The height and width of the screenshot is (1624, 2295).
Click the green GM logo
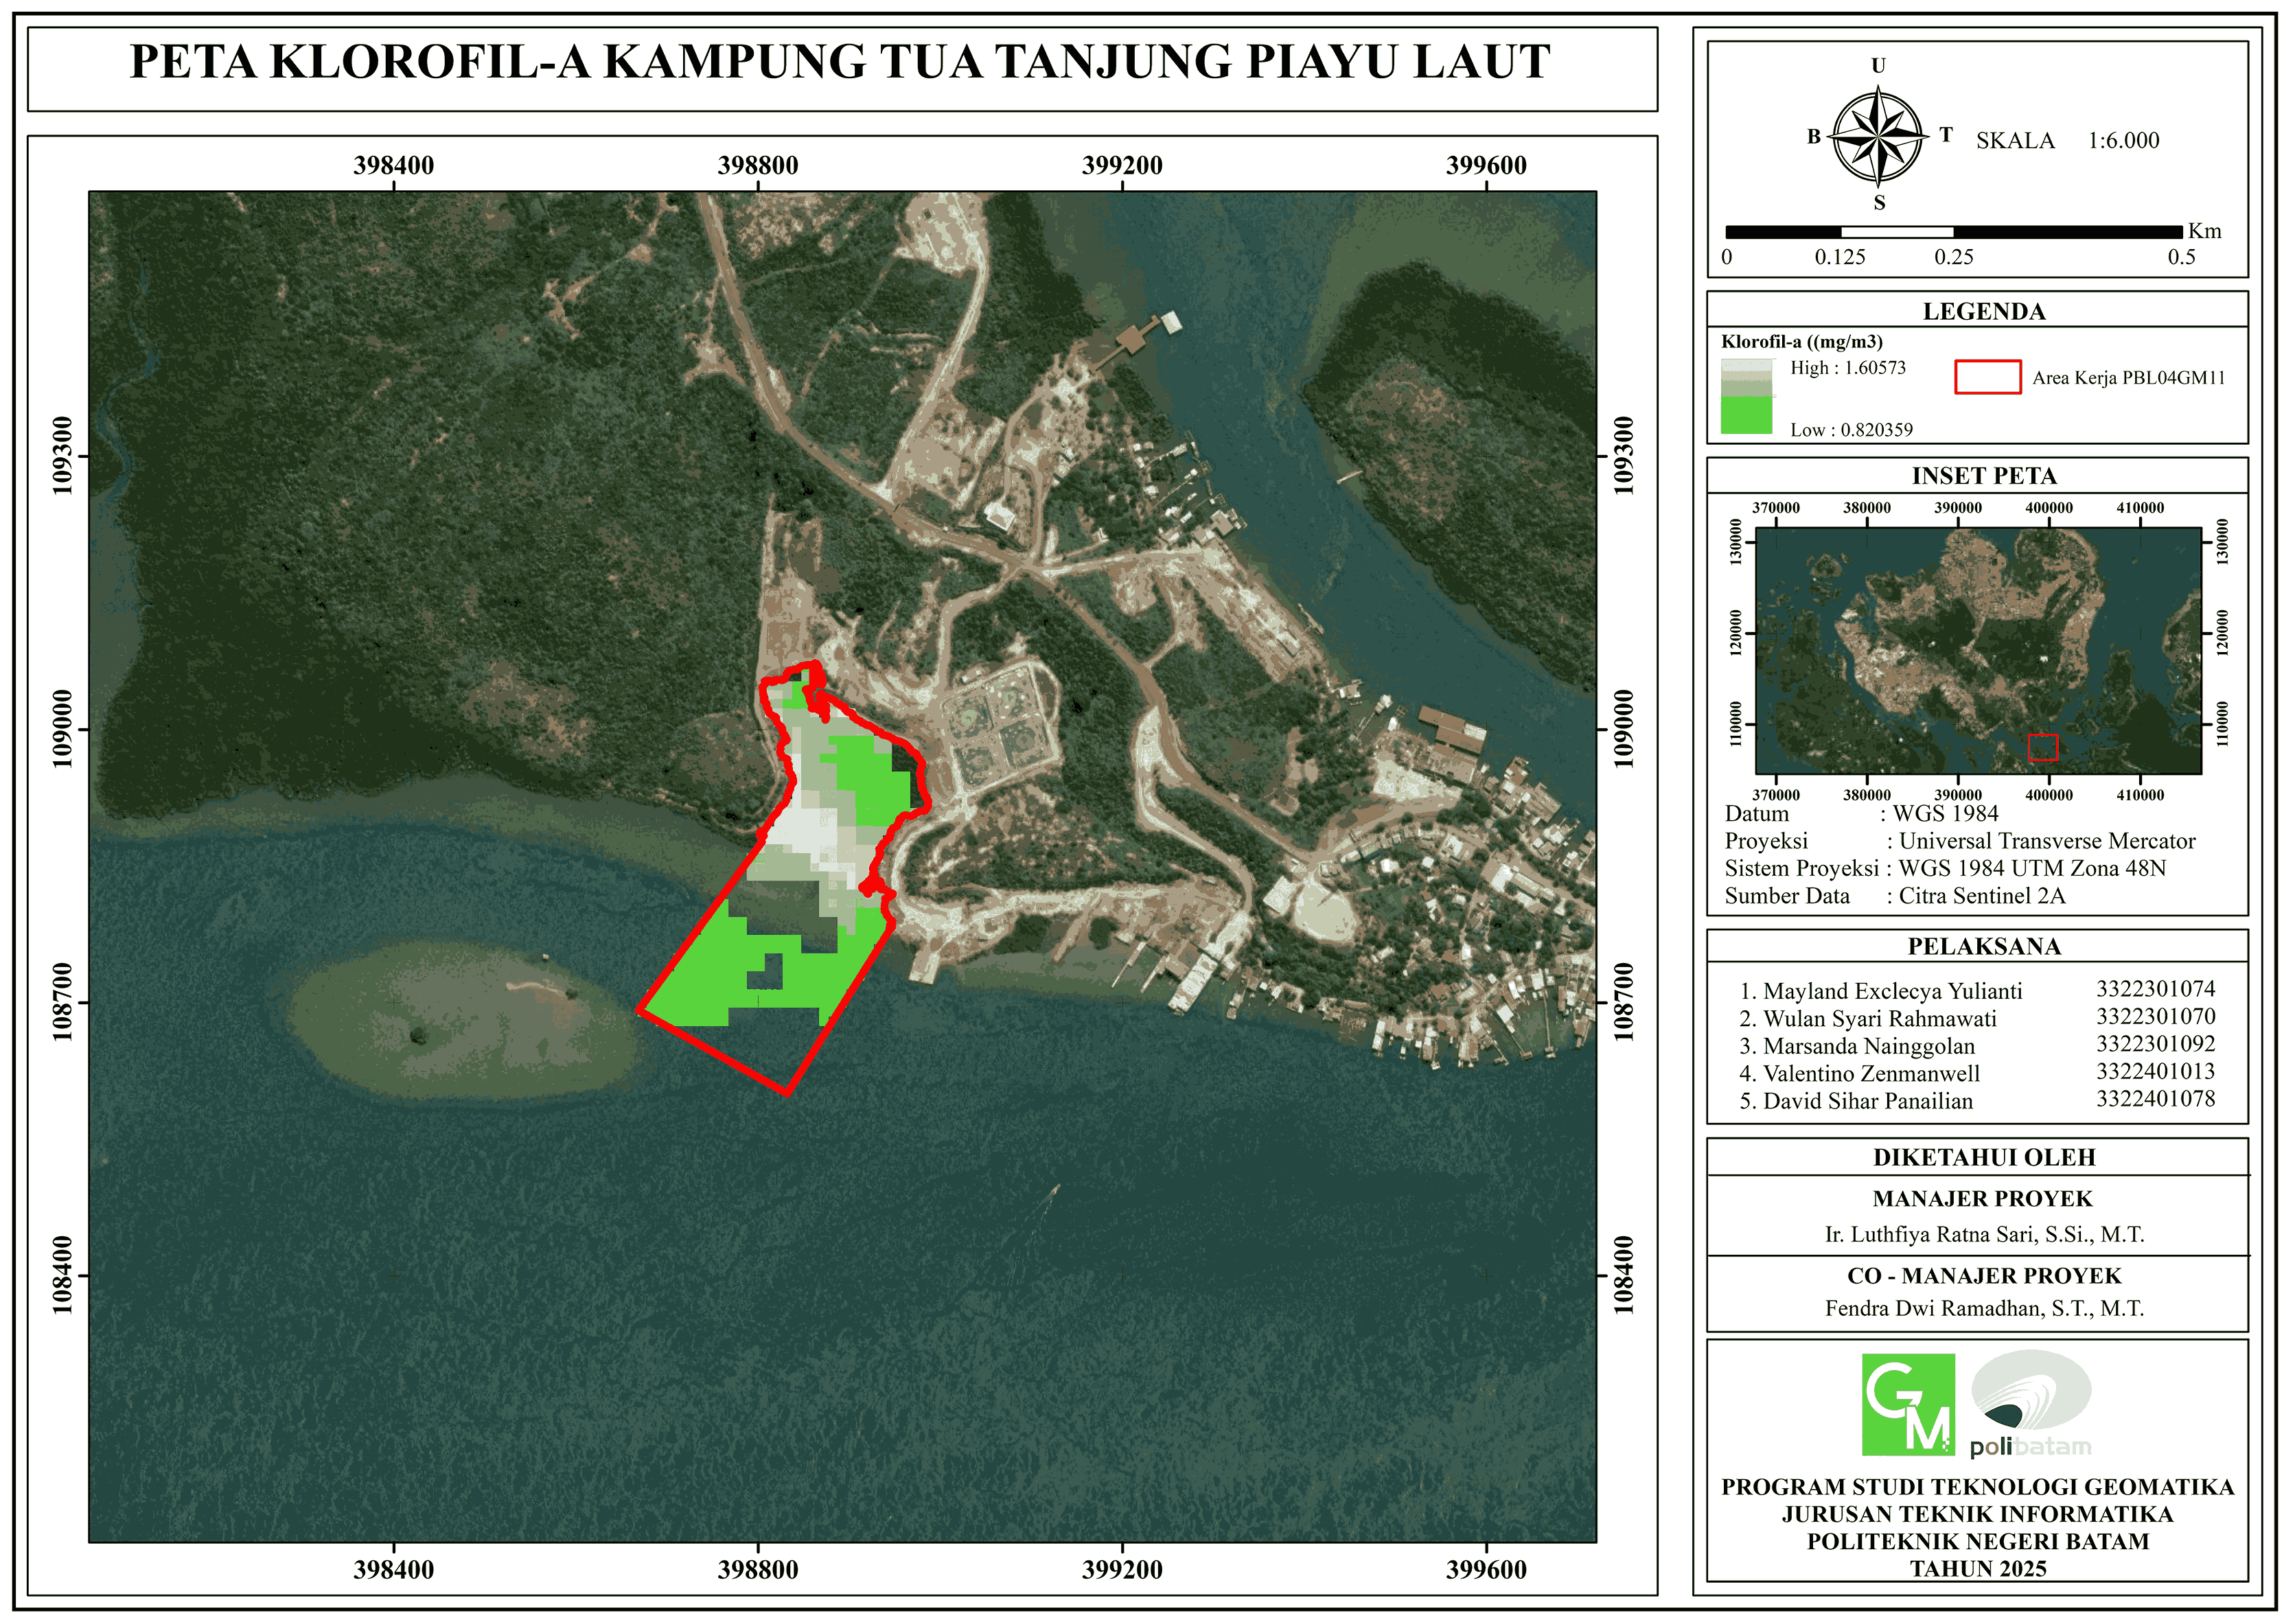point(1908,1404)
